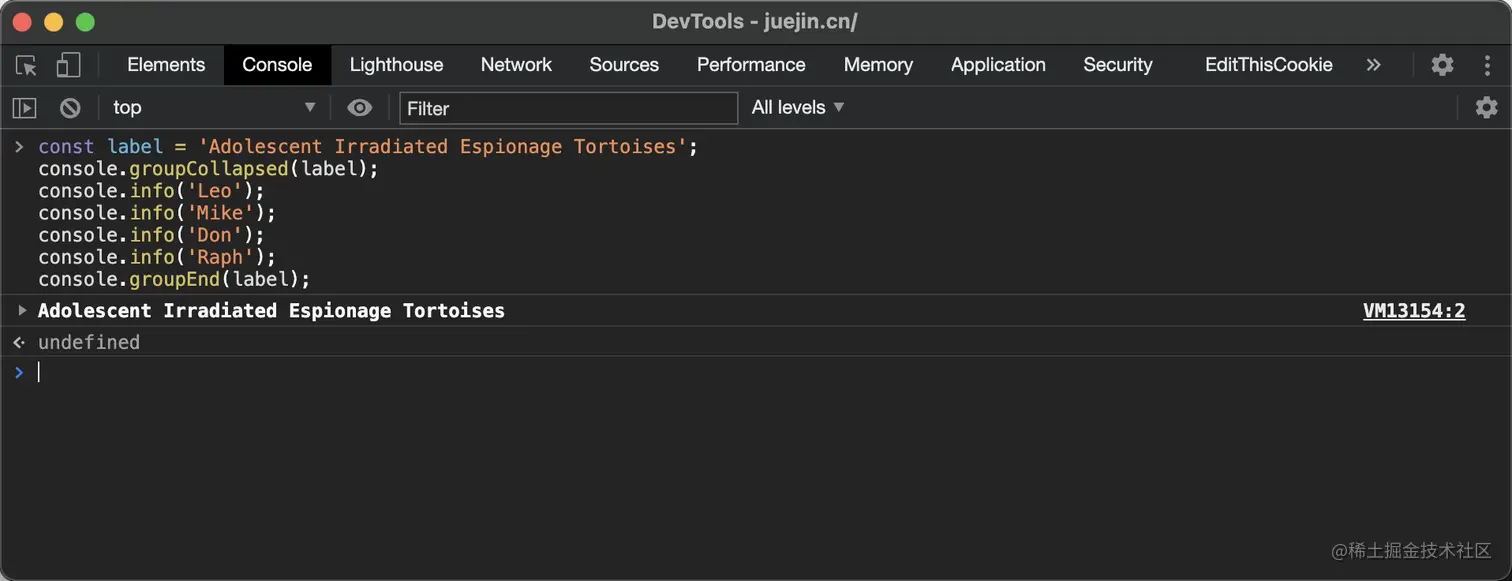
Task: Open the three-dot customize DevTools menu
Action: click(x=1487, y=65)
